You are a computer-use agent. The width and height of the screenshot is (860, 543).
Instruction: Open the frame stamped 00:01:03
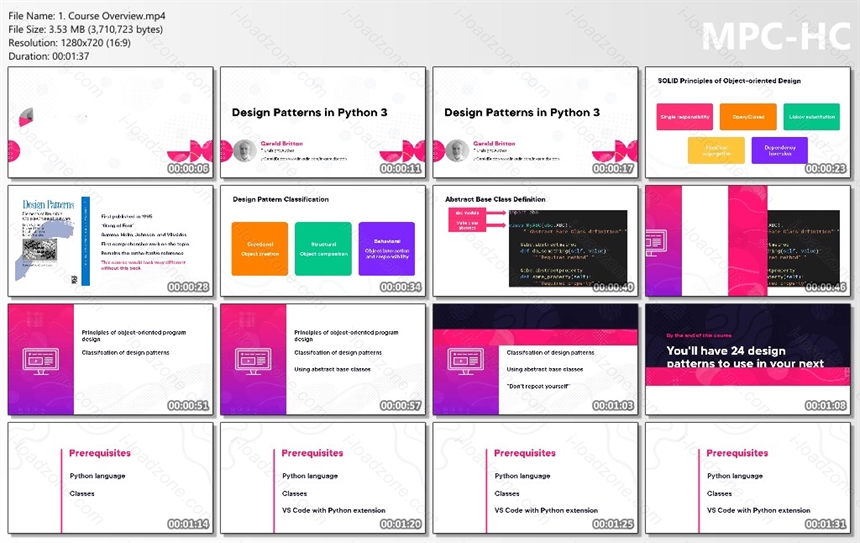pos(535,359)
